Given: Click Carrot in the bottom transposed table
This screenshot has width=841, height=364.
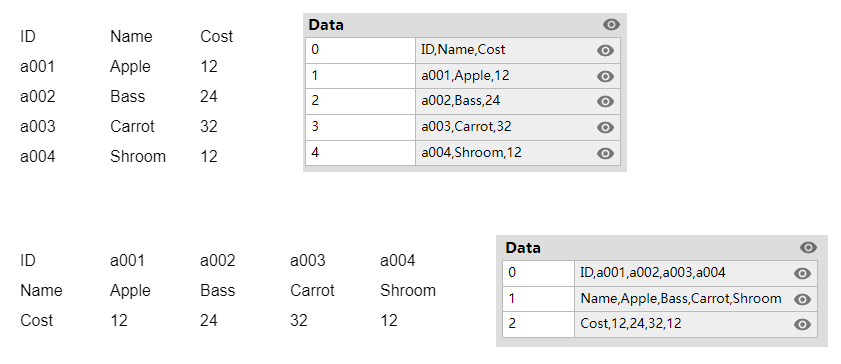Looking at the screenshot, I should (x=312, y=291).
